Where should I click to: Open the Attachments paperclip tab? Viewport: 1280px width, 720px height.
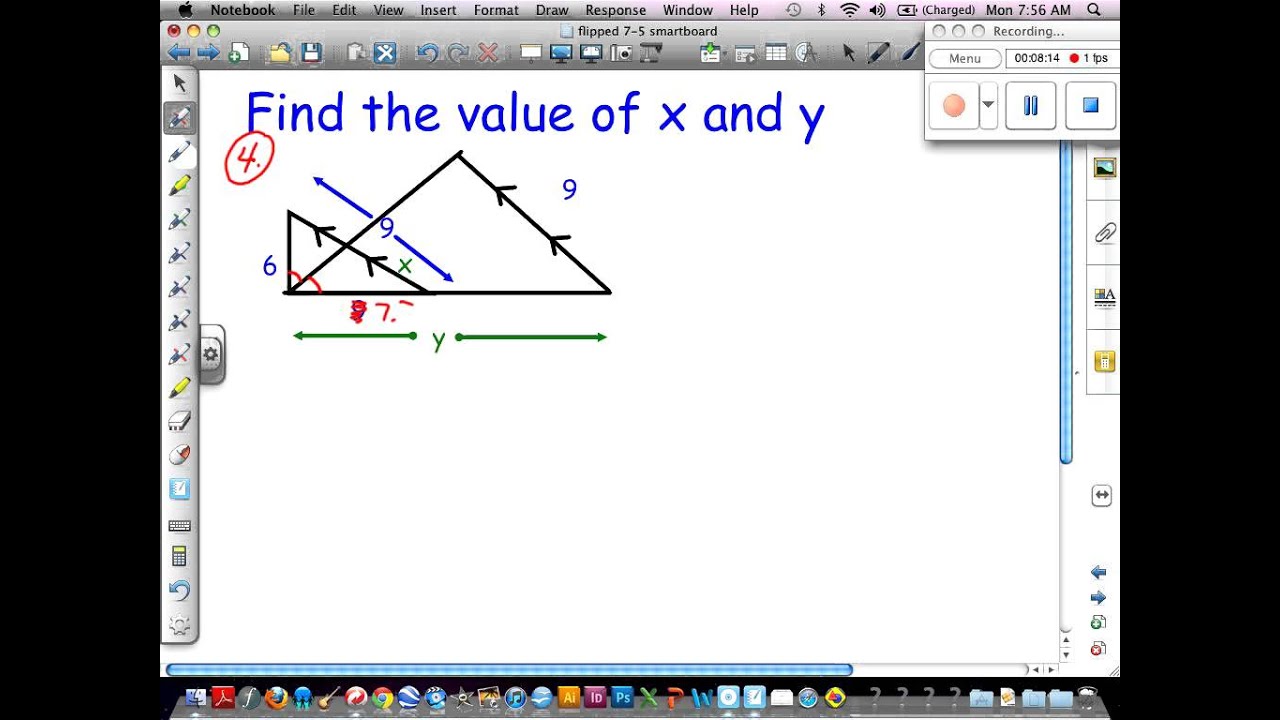point(1104,233)
